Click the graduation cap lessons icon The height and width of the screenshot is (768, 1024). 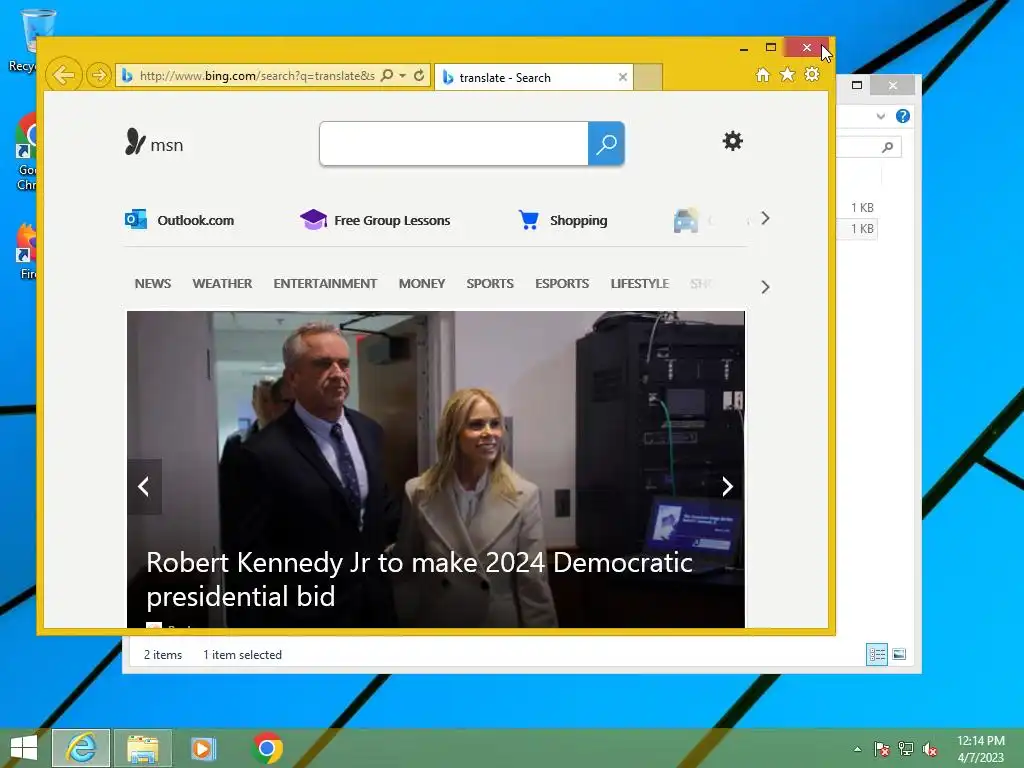[313, 219]
